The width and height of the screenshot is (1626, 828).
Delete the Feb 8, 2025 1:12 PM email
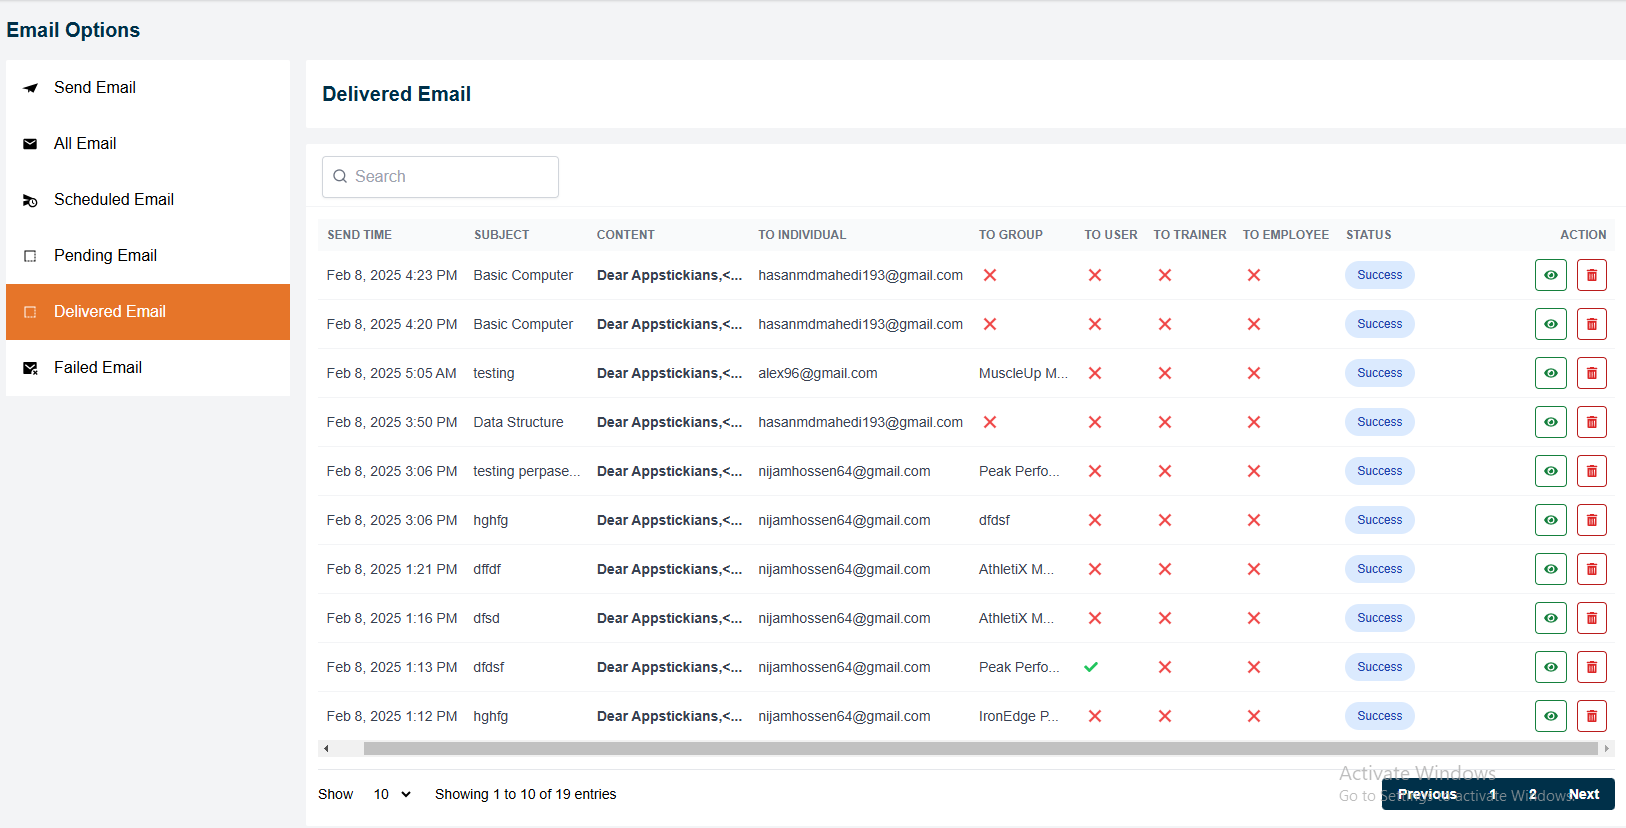(x=1591, y=716)
